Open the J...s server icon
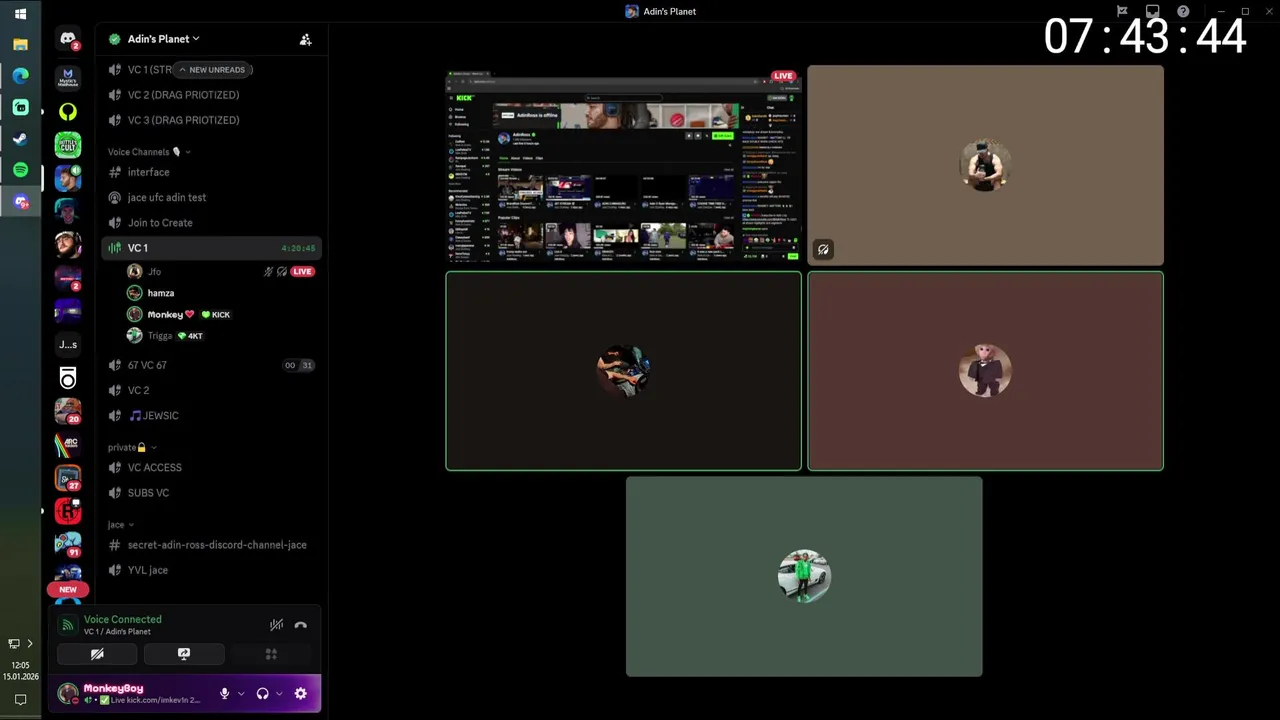Viewport: 1280px width, 720px height. (68, 344)
